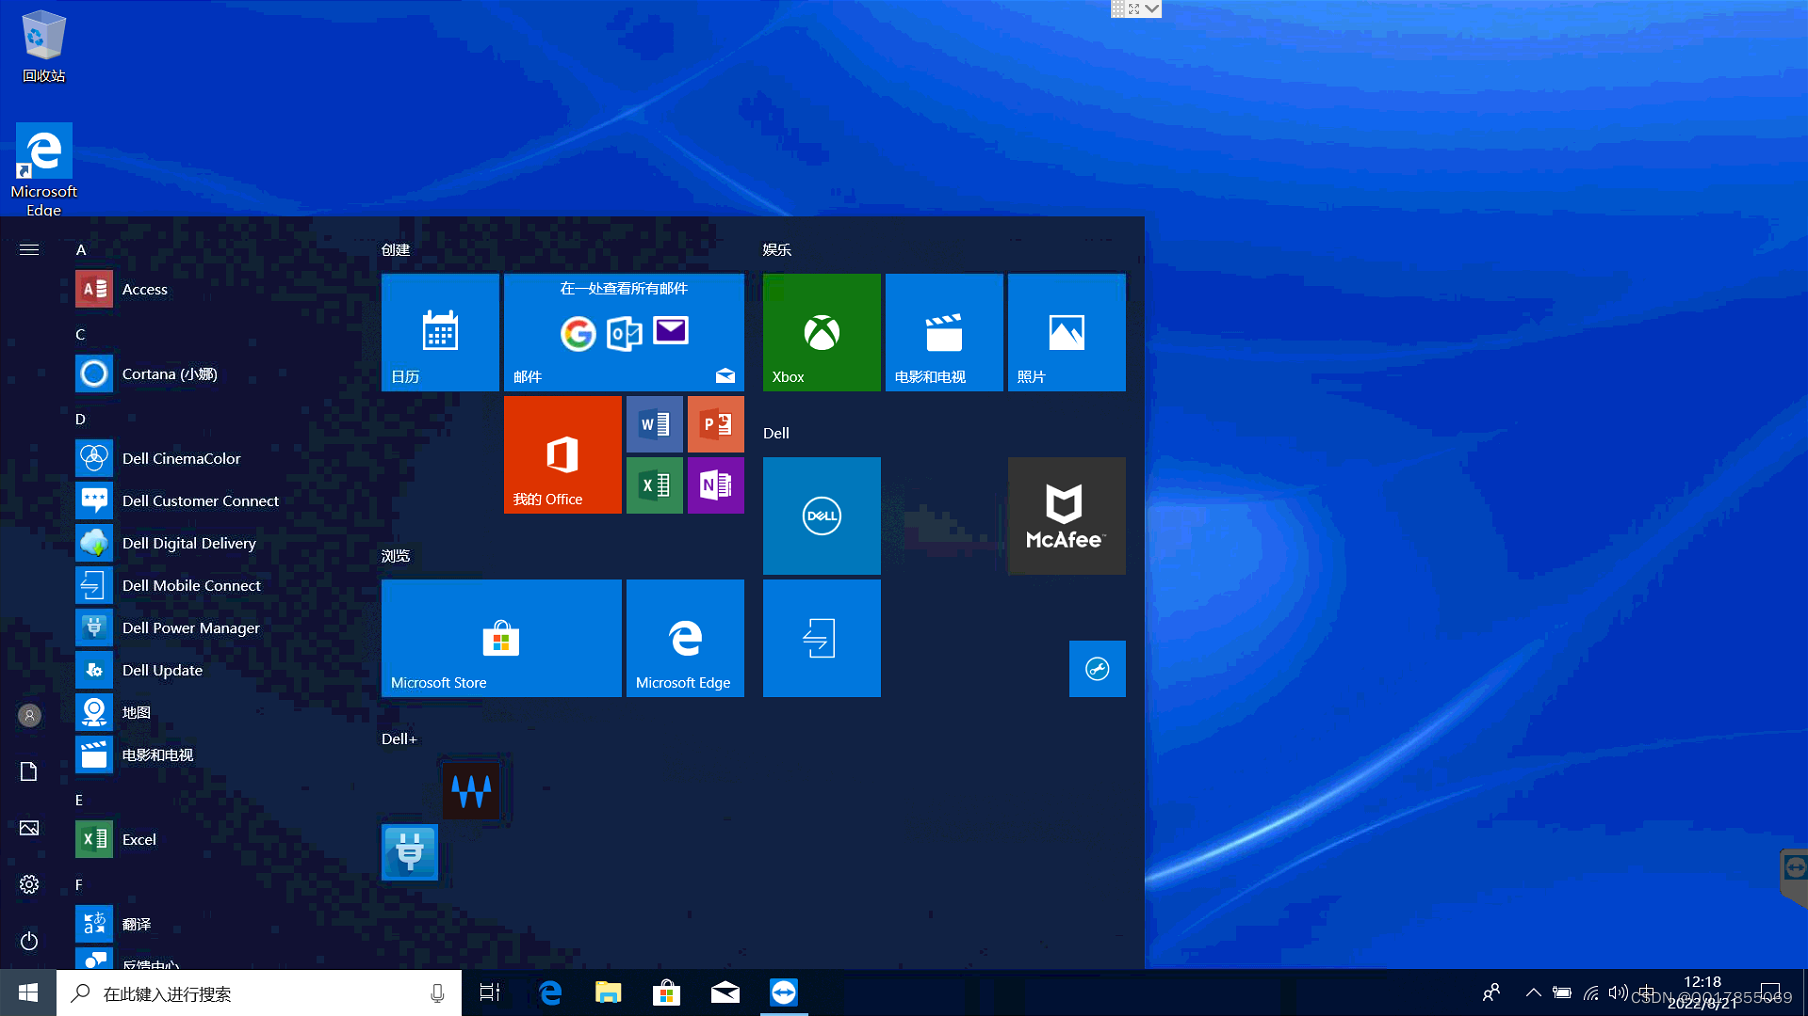Image resolution: width=1808 pixels, height=1016 pixels.
Task: Open the Power options button
Action: (x=29, y=941)
